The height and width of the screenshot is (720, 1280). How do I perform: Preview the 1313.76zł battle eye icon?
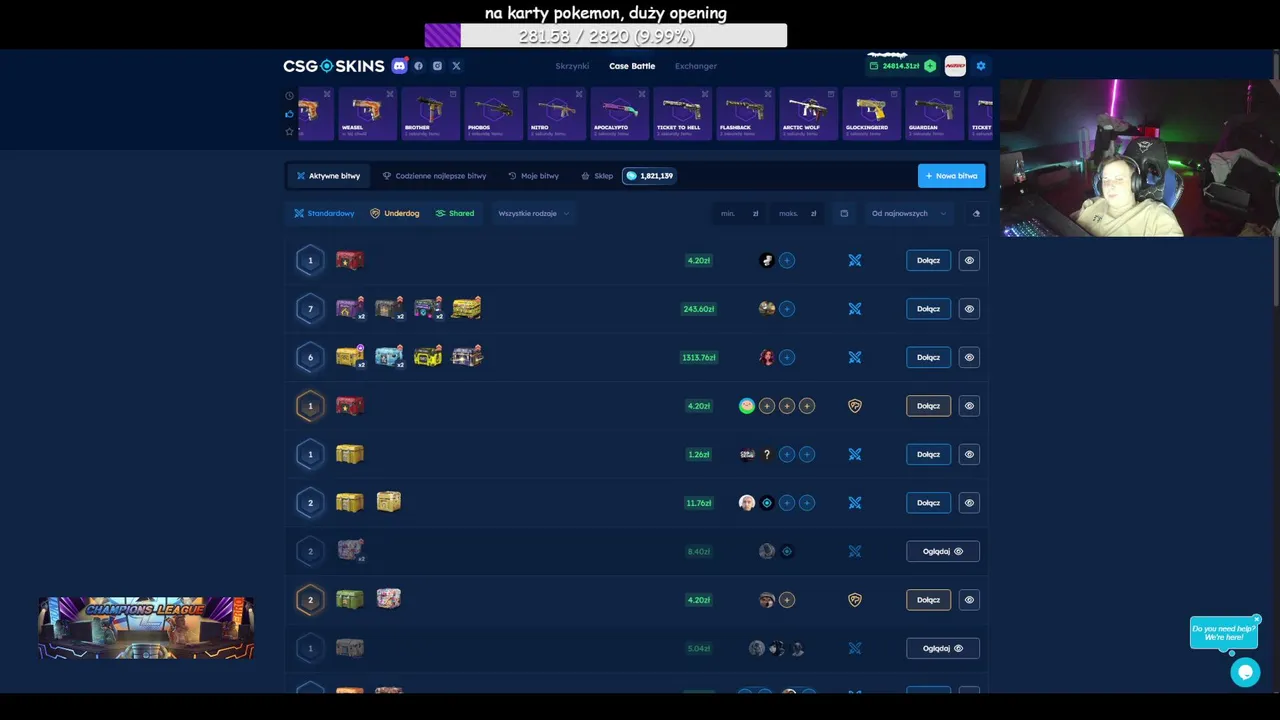click(969, 357)
